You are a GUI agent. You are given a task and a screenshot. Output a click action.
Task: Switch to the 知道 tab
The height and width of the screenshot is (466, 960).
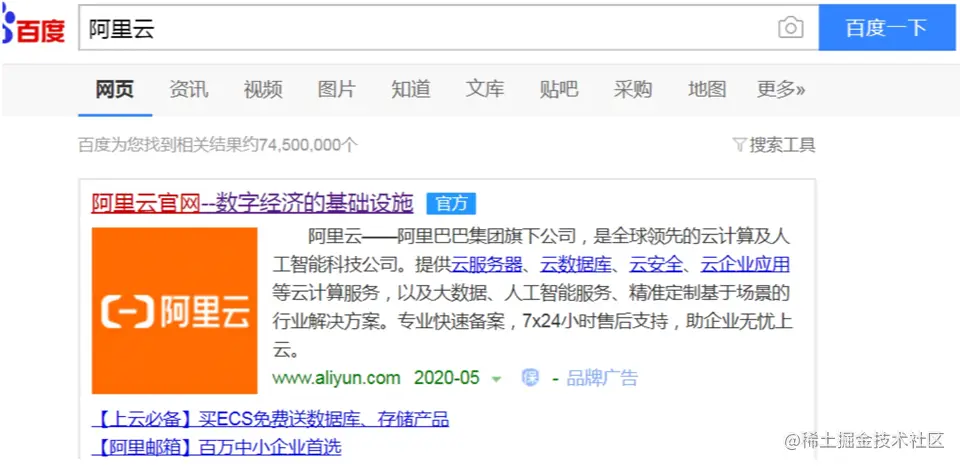(x=411, y=89)
